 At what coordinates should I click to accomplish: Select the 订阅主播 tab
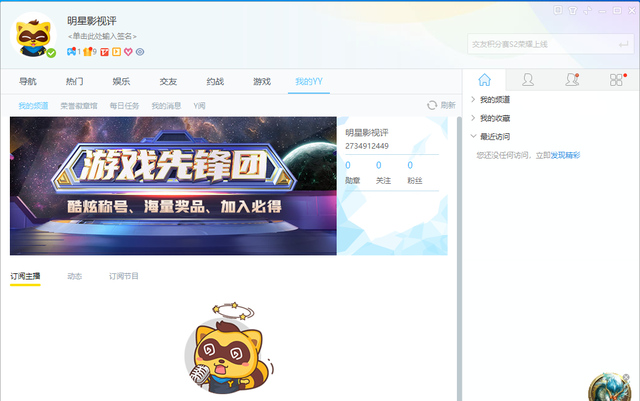pos(25,276)
